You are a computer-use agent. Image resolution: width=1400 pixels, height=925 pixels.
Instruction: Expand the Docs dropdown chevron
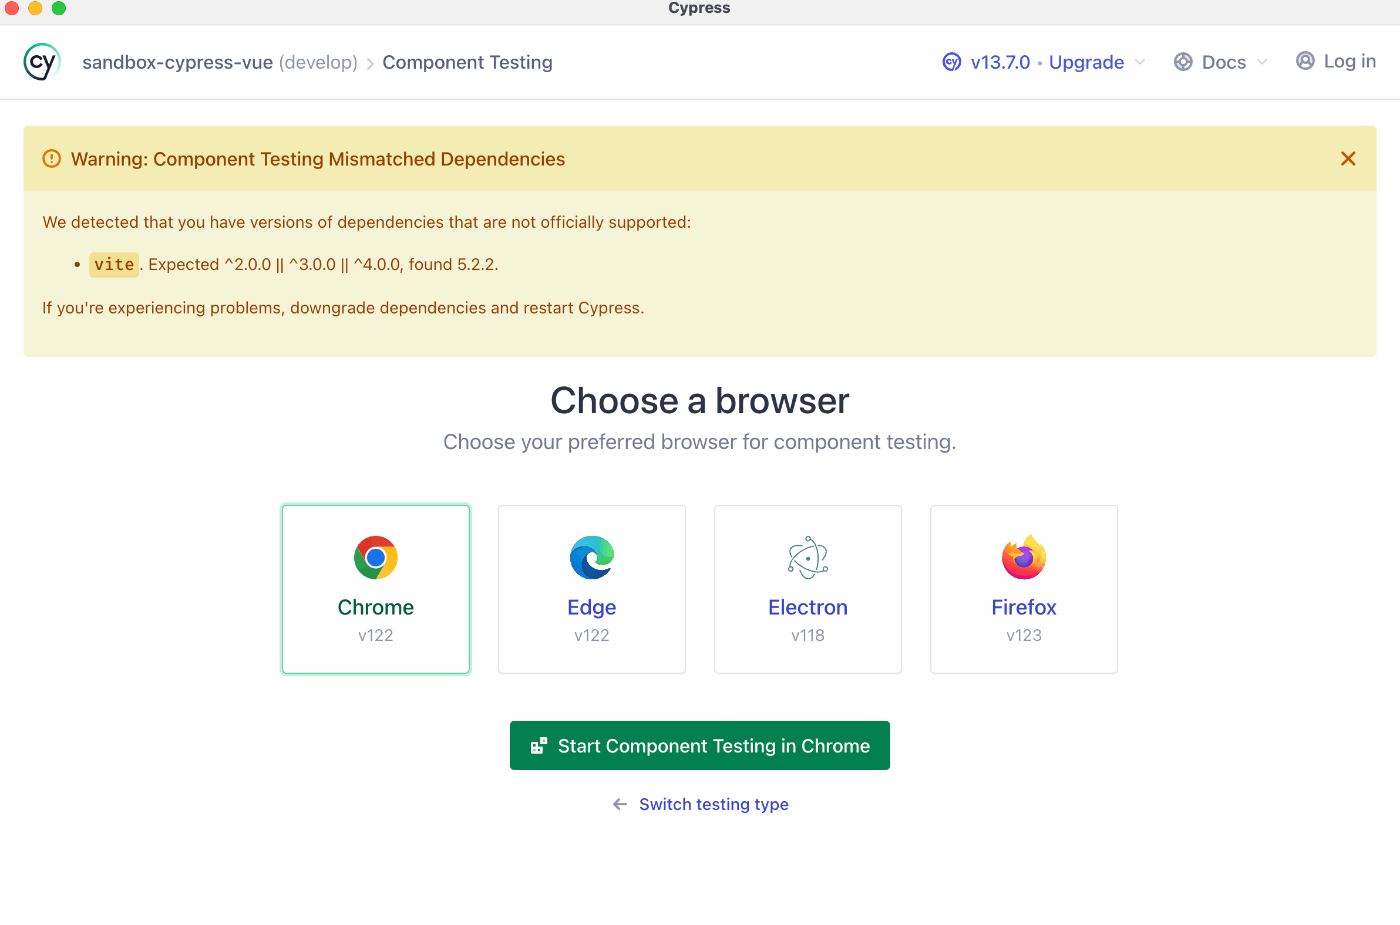pyautogui.click(x=1262, y=62)
